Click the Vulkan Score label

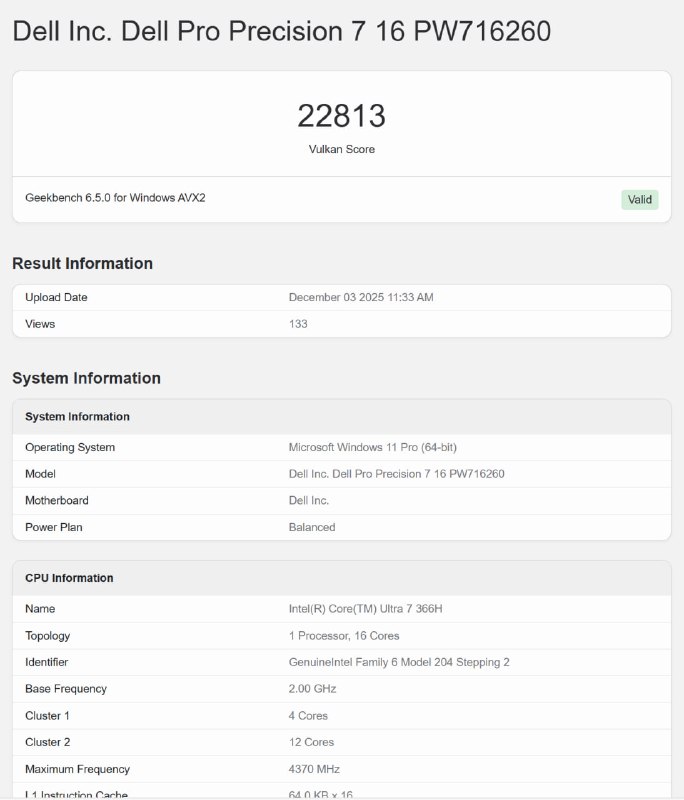coord(341,149)
